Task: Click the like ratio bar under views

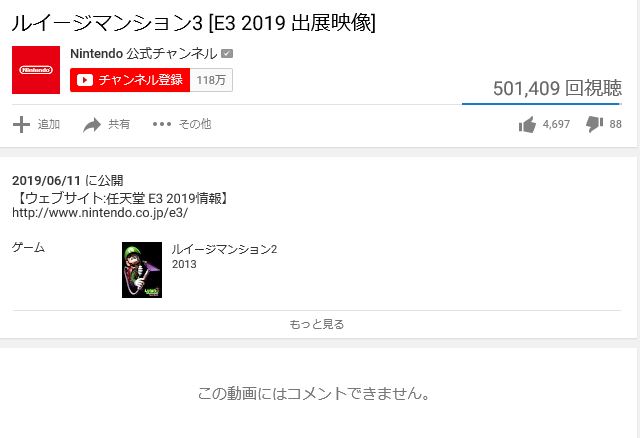Action: pos(542,104)
